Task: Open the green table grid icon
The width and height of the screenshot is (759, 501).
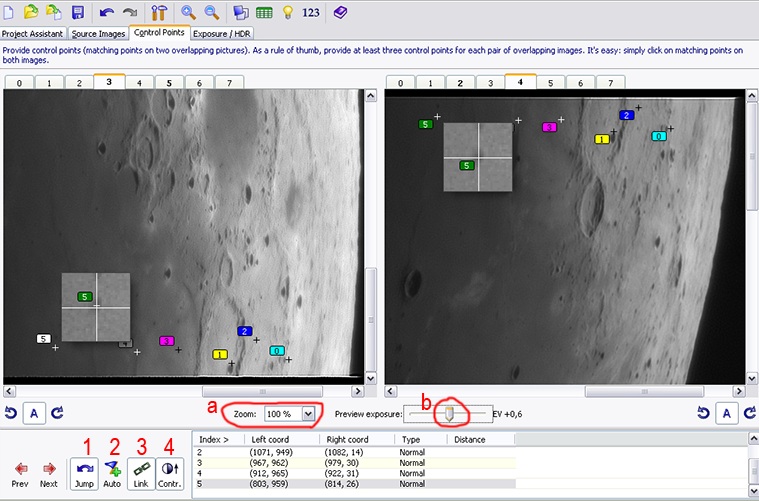Action: click(x=264, y=12)
